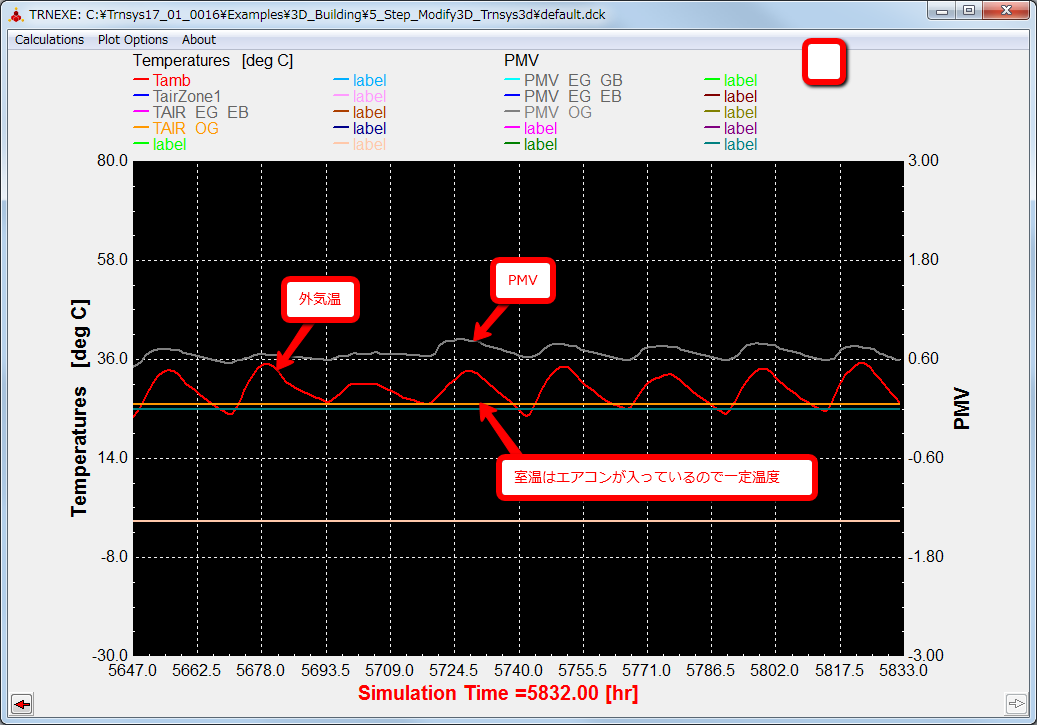
Task: Click the 5786.5 time axis value
Action: pyautogui.click(x=710, y=671)
